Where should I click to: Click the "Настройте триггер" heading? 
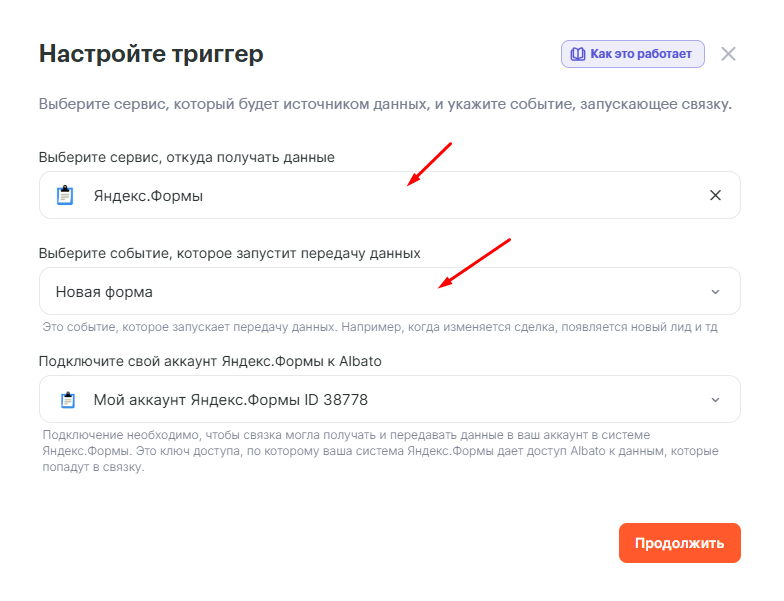(x=151, y=54)
